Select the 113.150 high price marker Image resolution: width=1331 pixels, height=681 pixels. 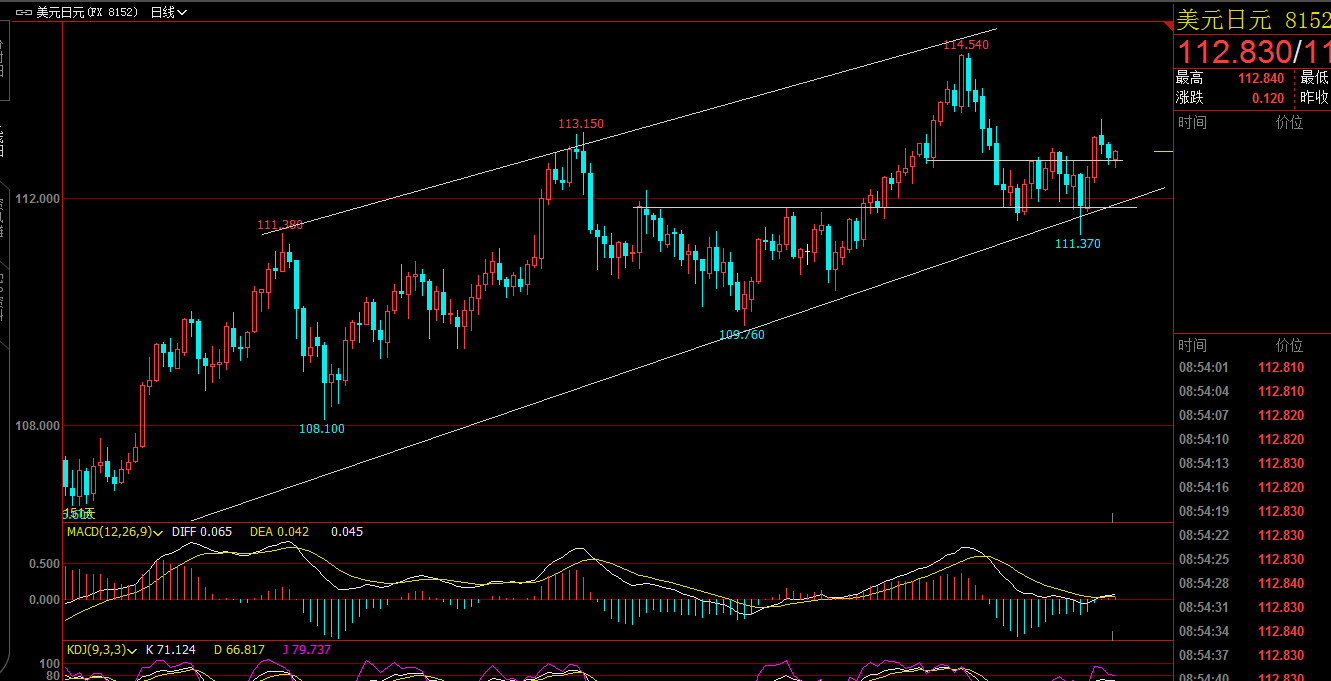pos(580,124)
